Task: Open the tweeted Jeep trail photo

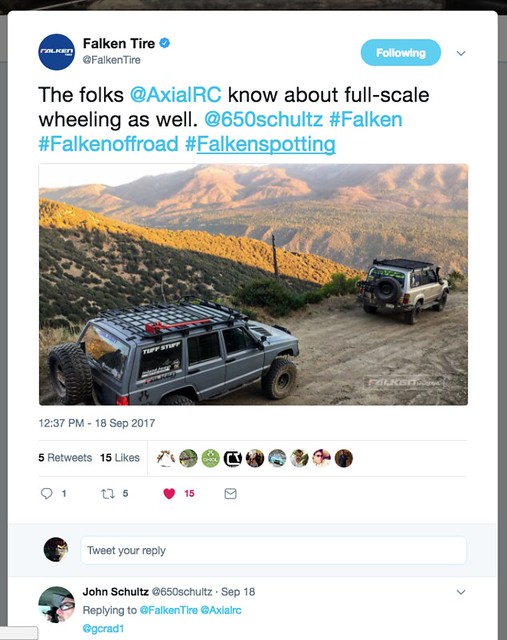Action: [x=253, y=284]
